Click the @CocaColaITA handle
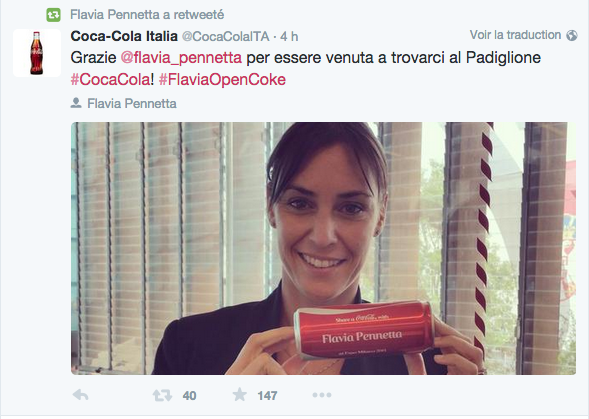Image resolution: width=589 pixels, height=419 pixels. [x=226, y=36]
